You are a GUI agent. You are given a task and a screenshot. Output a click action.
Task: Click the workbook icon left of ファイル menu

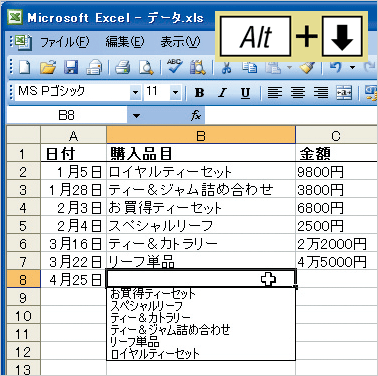click(22, 42)
